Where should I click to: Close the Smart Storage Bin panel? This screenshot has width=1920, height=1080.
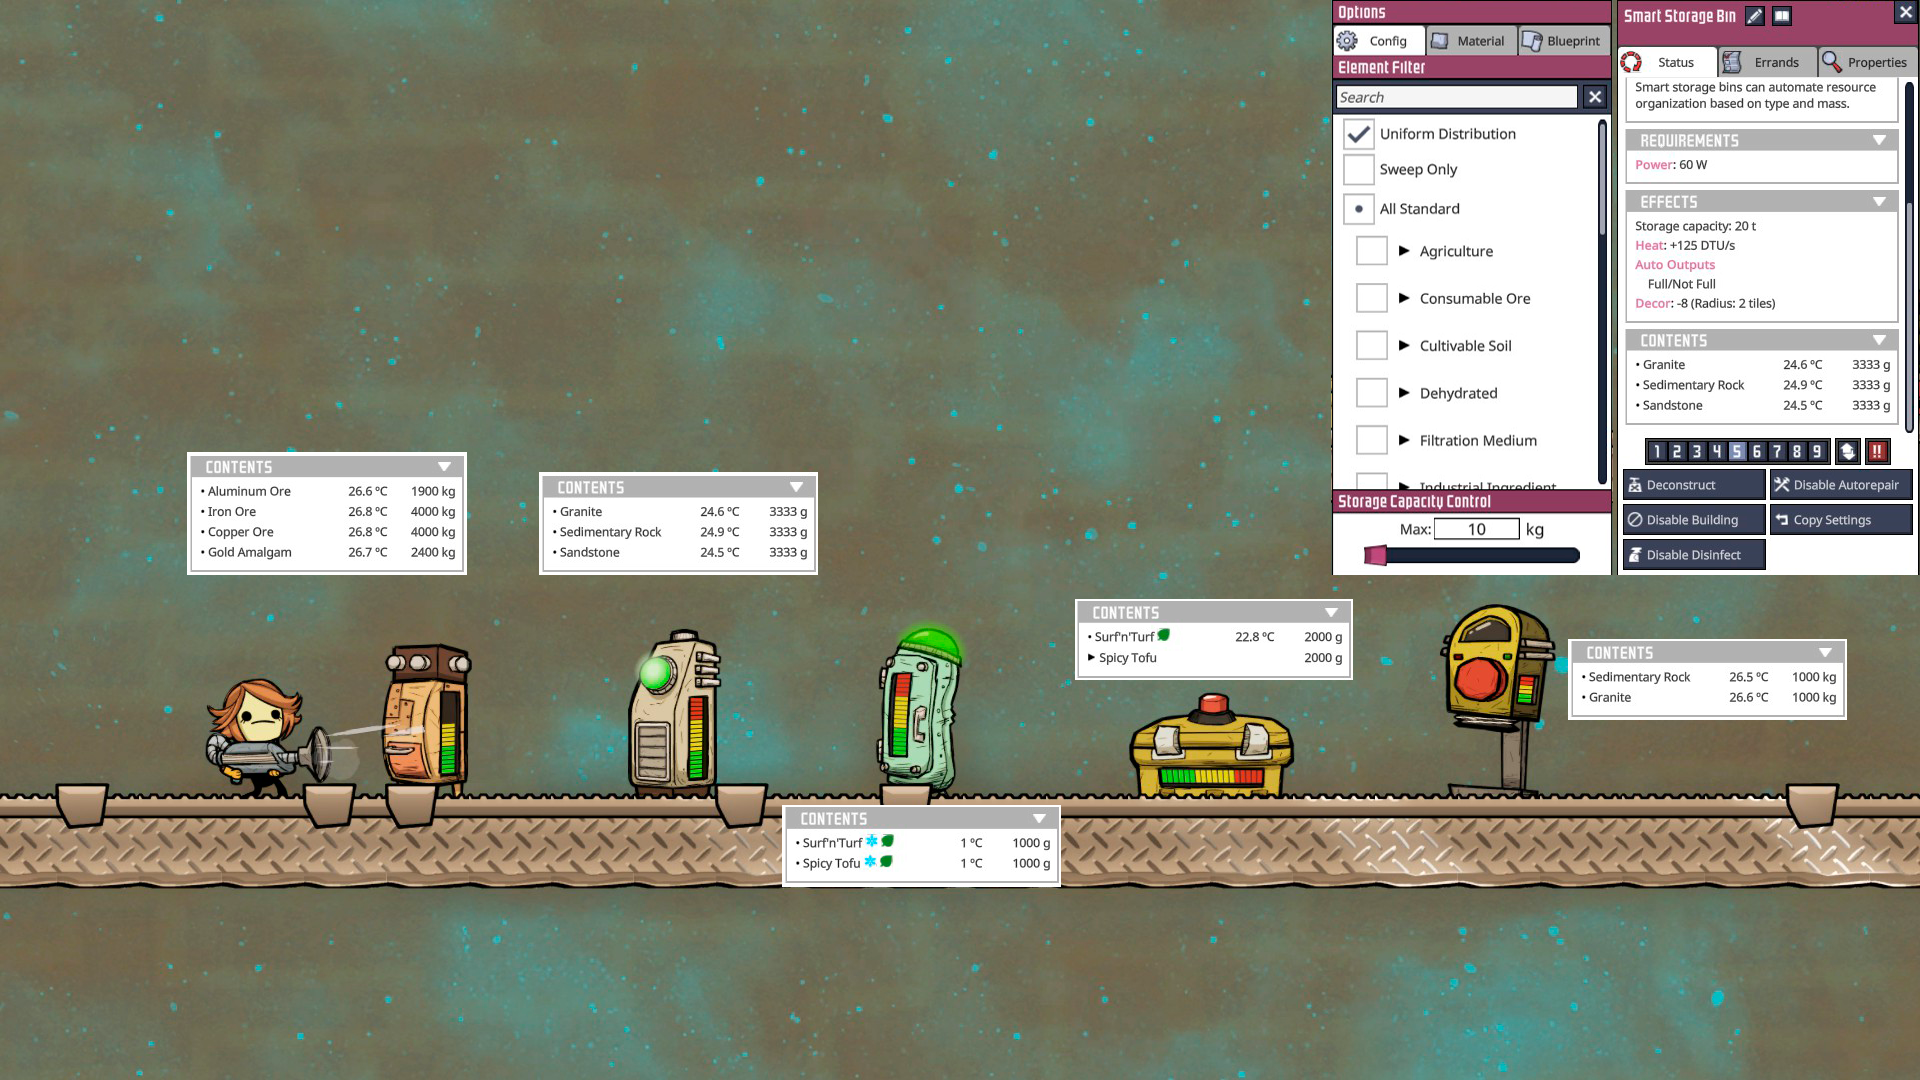click(1905, 12)
